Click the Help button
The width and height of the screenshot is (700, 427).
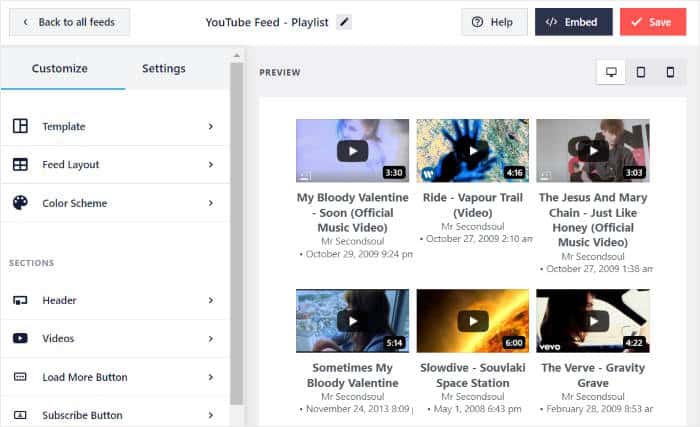click(x=494, y=22)
